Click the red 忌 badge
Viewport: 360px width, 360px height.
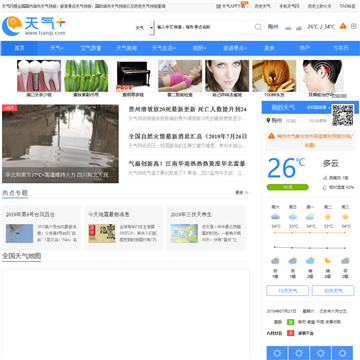click(291, 333)
